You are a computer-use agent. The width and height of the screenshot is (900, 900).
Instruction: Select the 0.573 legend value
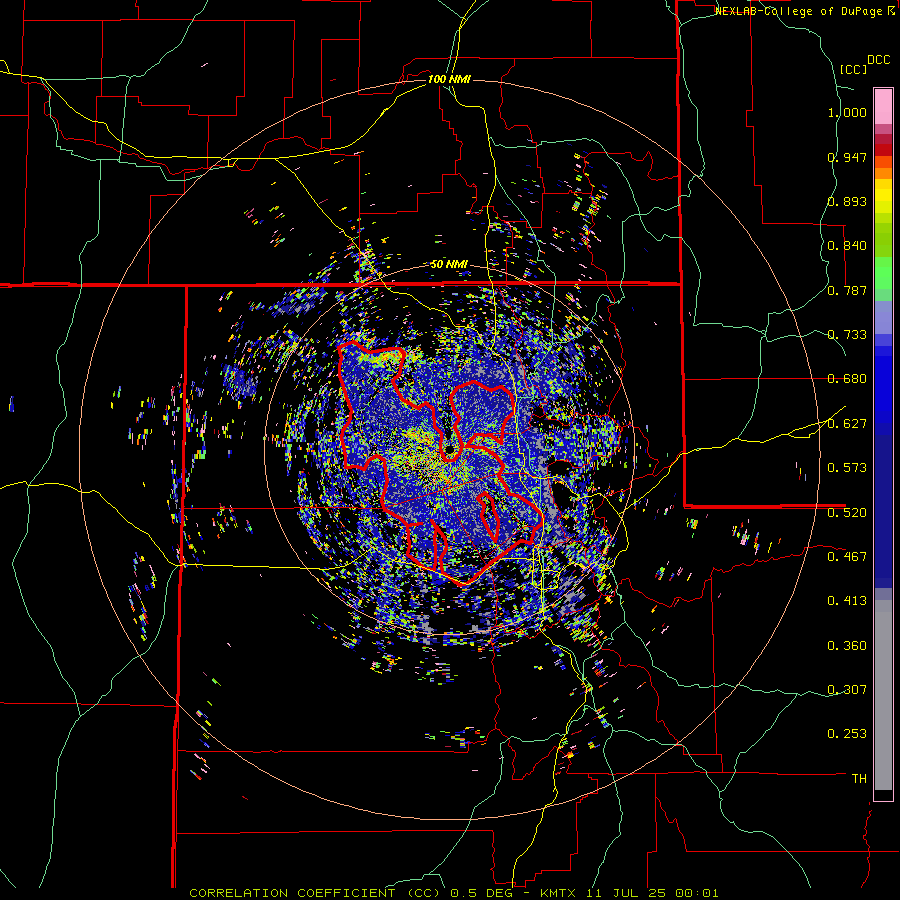tap(847, 468)
